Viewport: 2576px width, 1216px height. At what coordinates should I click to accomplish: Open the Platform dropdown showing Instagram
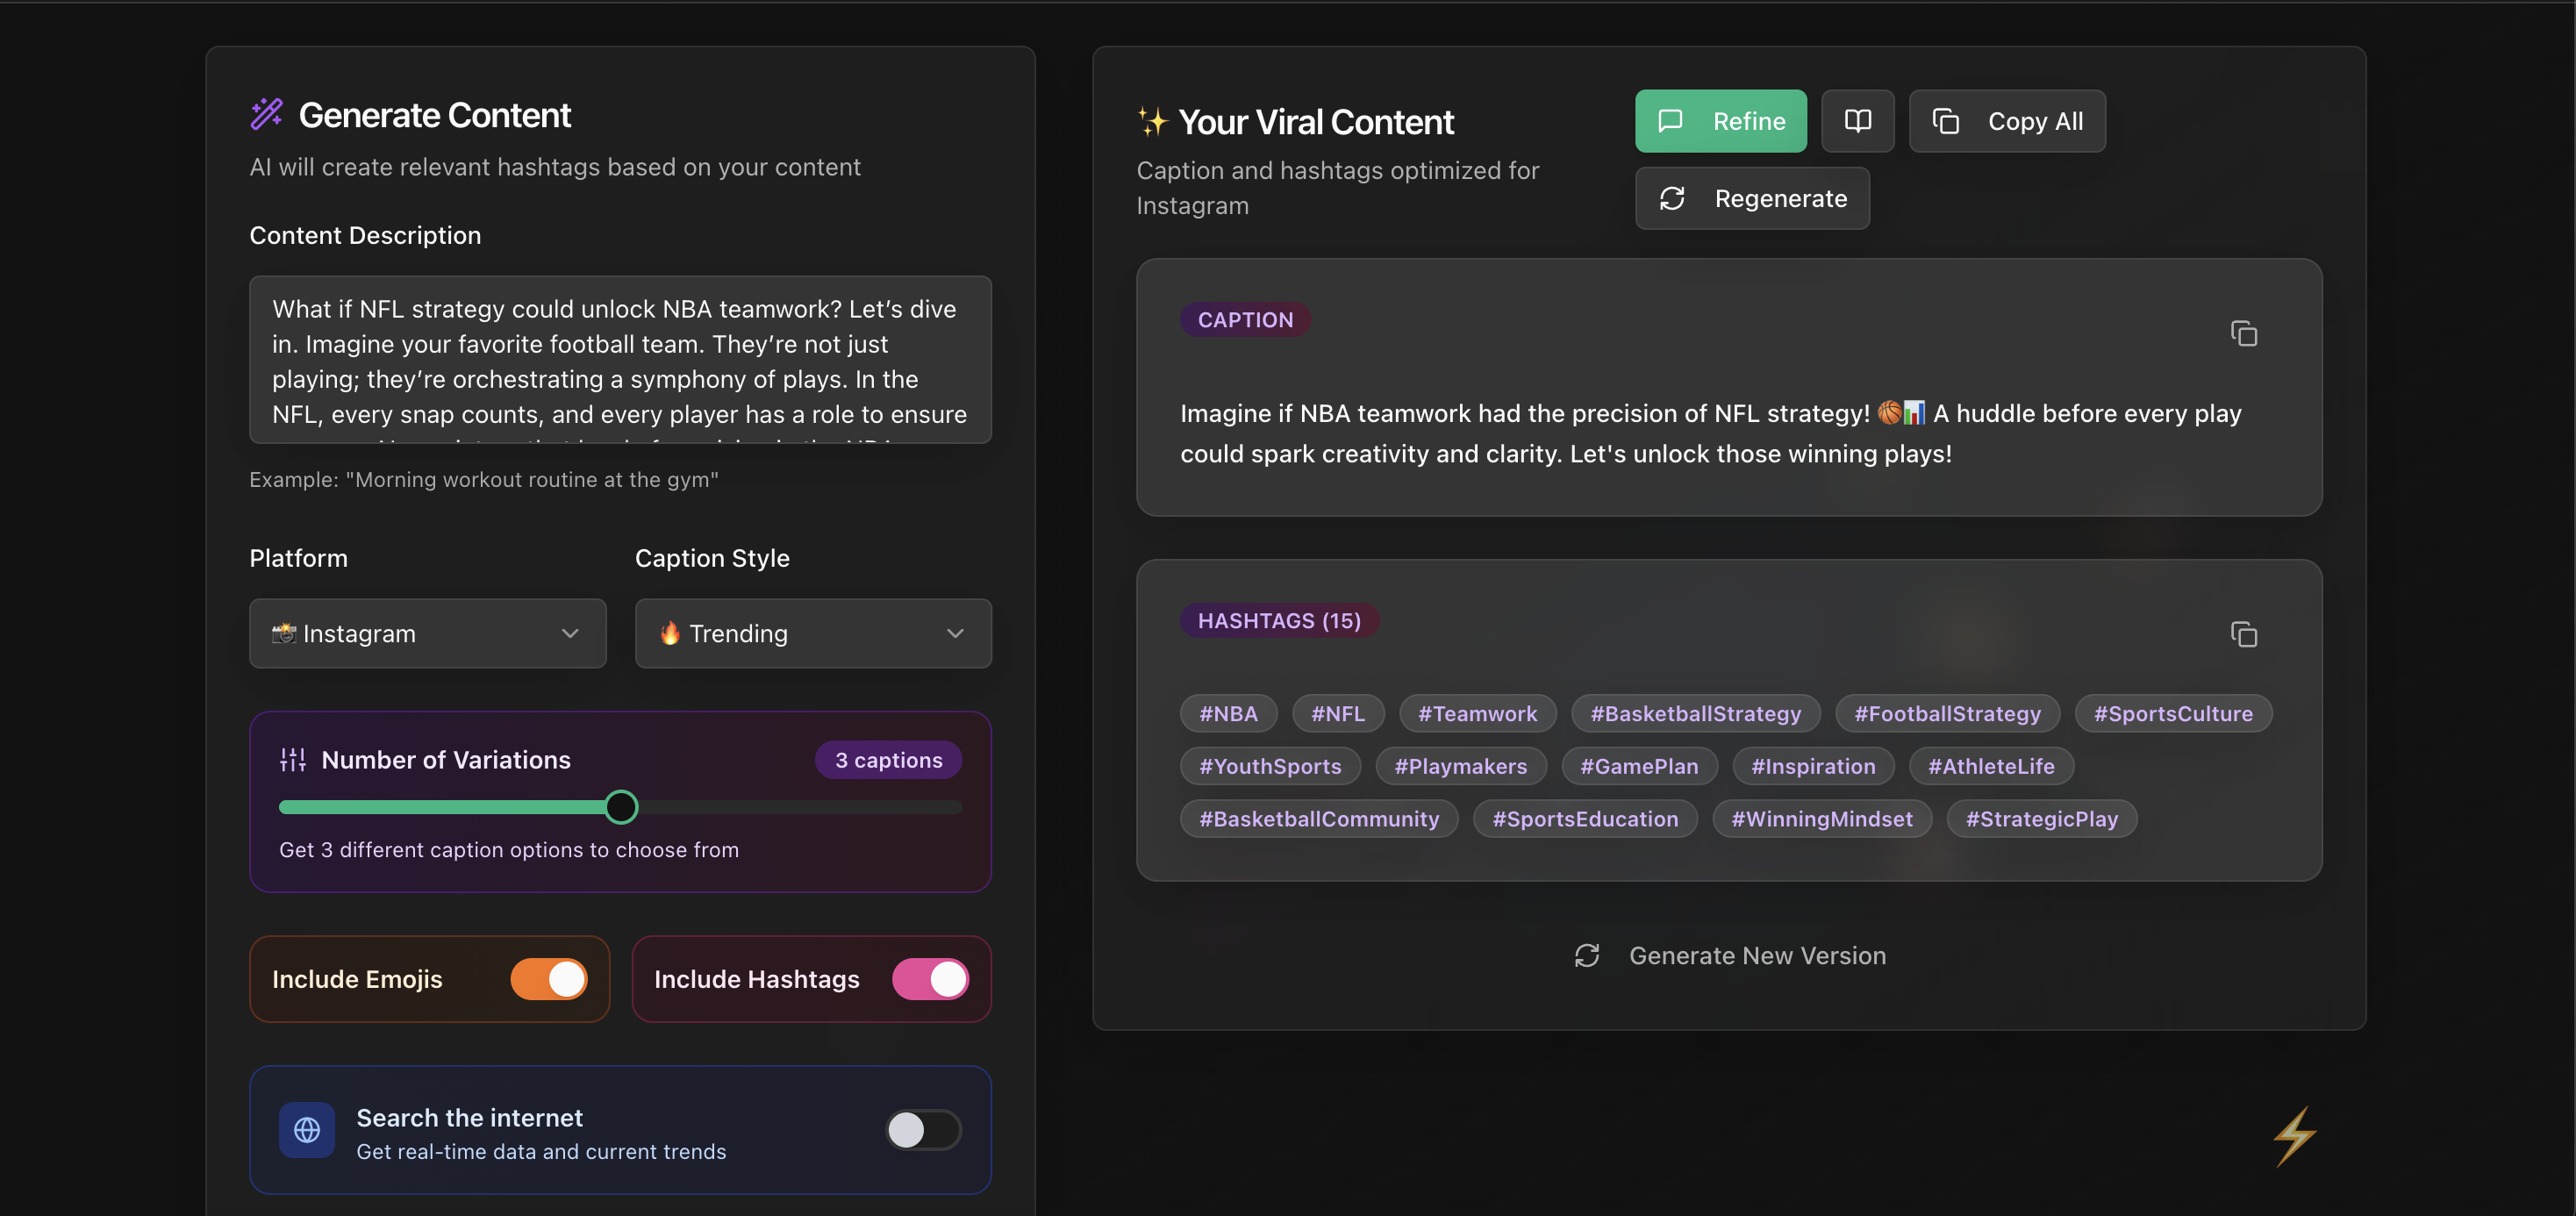(x=427, y=633)
